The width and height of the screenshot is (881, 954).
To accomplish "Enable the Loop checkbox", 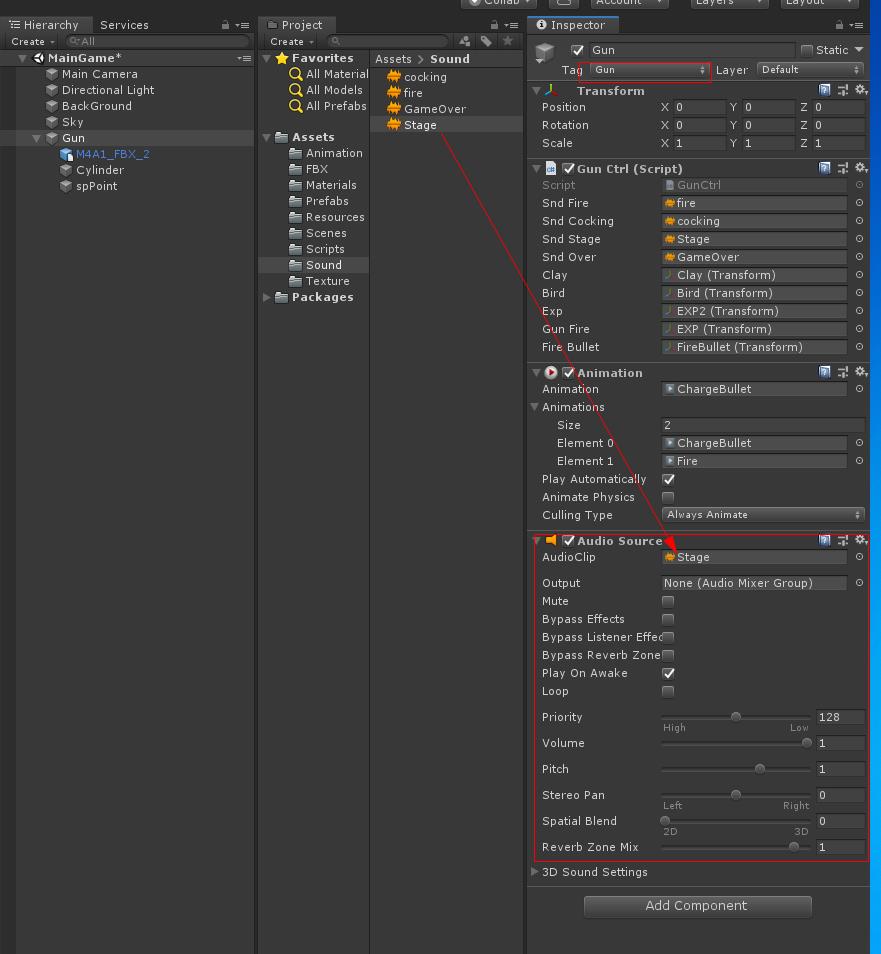I will coord(668,691).
